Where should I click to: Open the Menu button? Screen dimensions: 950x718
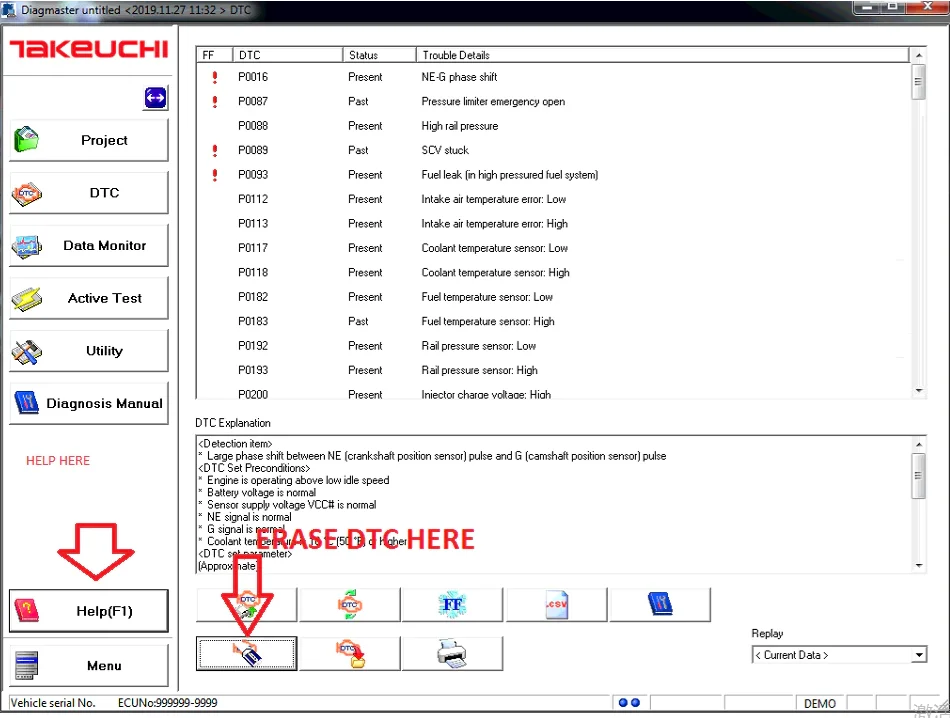pyautogui.click(x=88, y=665)
